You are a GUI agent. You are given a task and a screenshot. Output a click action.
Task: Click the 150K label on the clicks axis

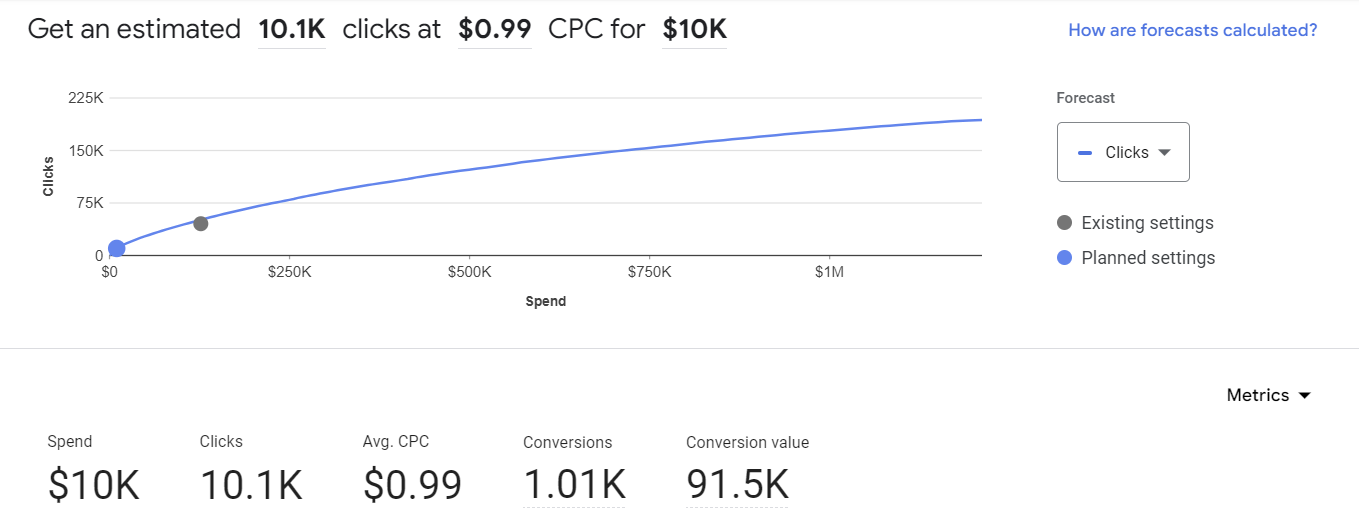[85, 151]
